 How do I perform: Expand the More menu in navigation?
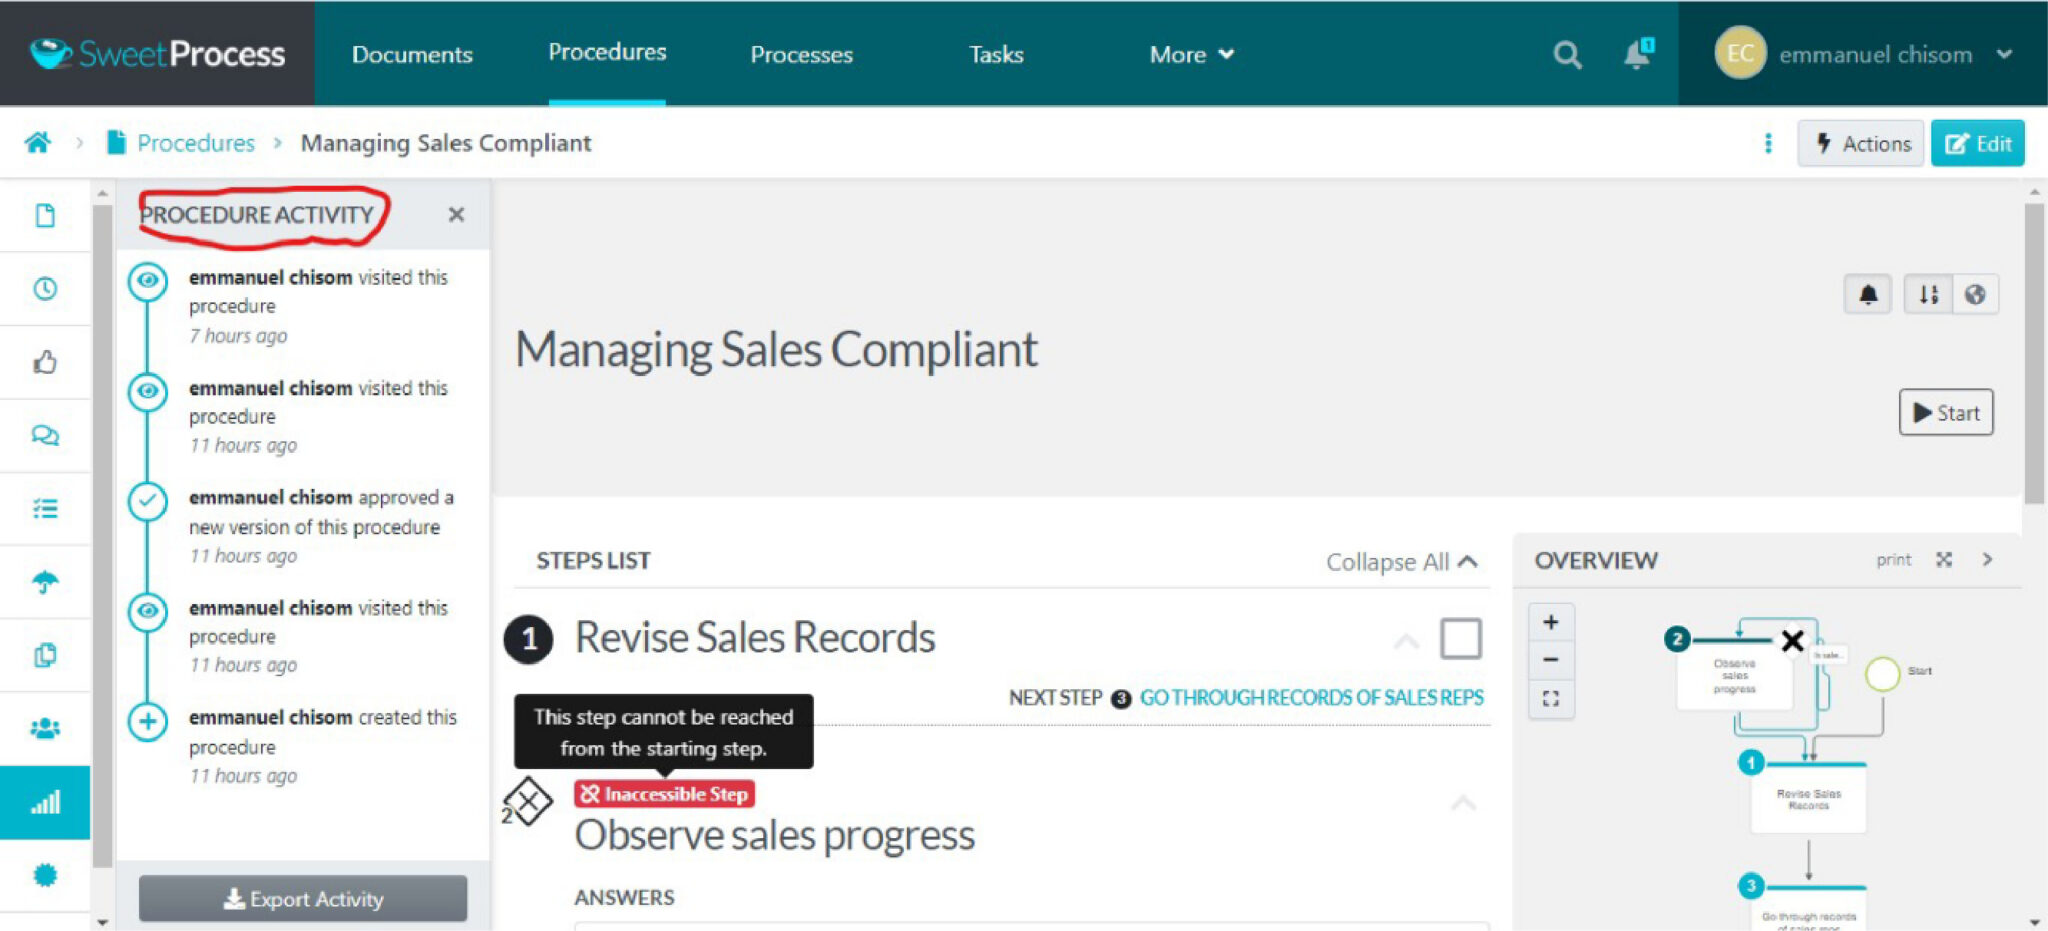tap(1191, 55)
